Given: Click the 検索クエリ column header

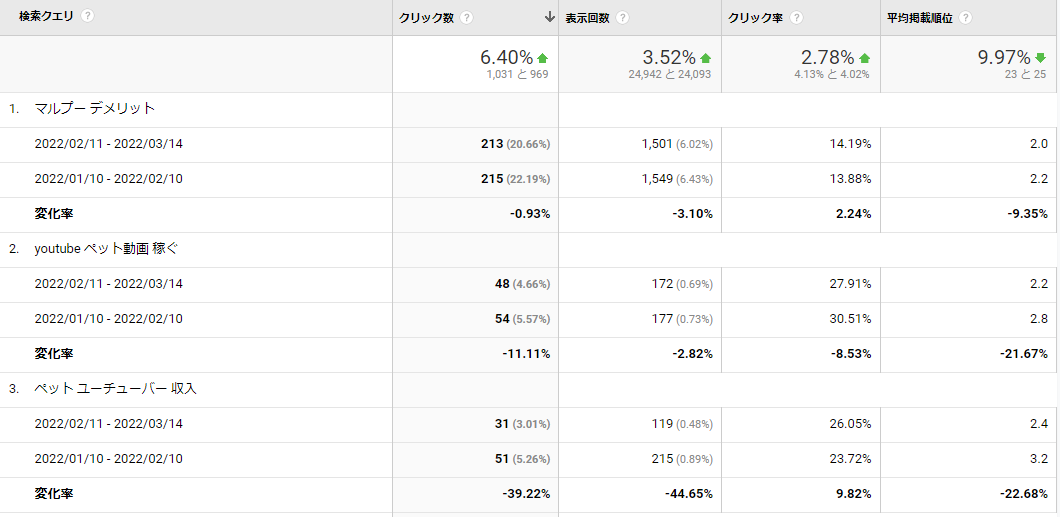Looking at the screenshot, I should click(46, 17).
